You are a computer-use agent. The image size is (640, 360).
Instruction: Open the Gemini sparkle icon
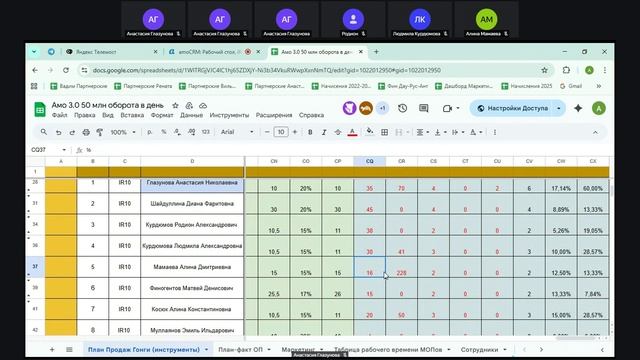[x=578, y=108]
